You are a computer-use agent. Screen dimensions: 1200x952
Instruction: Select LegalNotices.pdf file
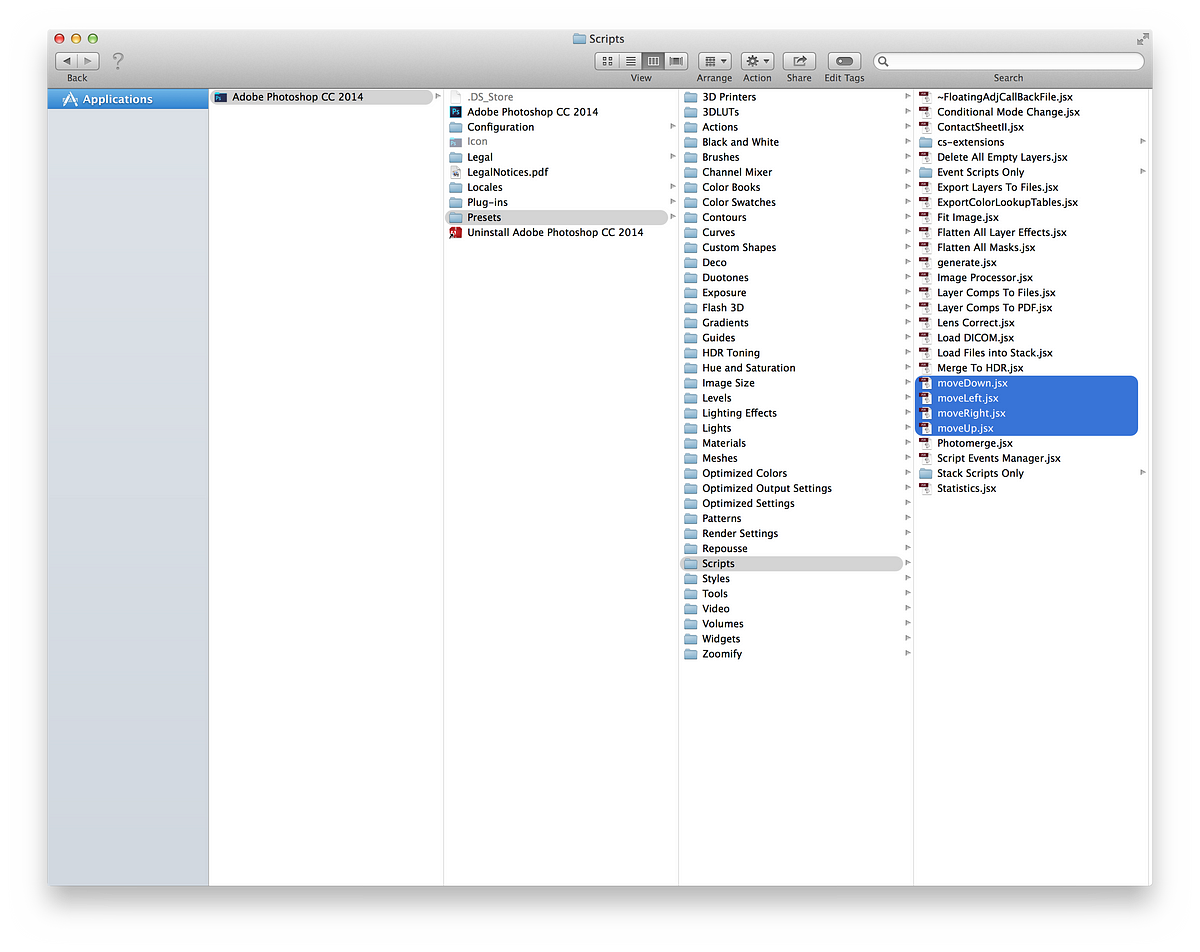click(507, 172)
